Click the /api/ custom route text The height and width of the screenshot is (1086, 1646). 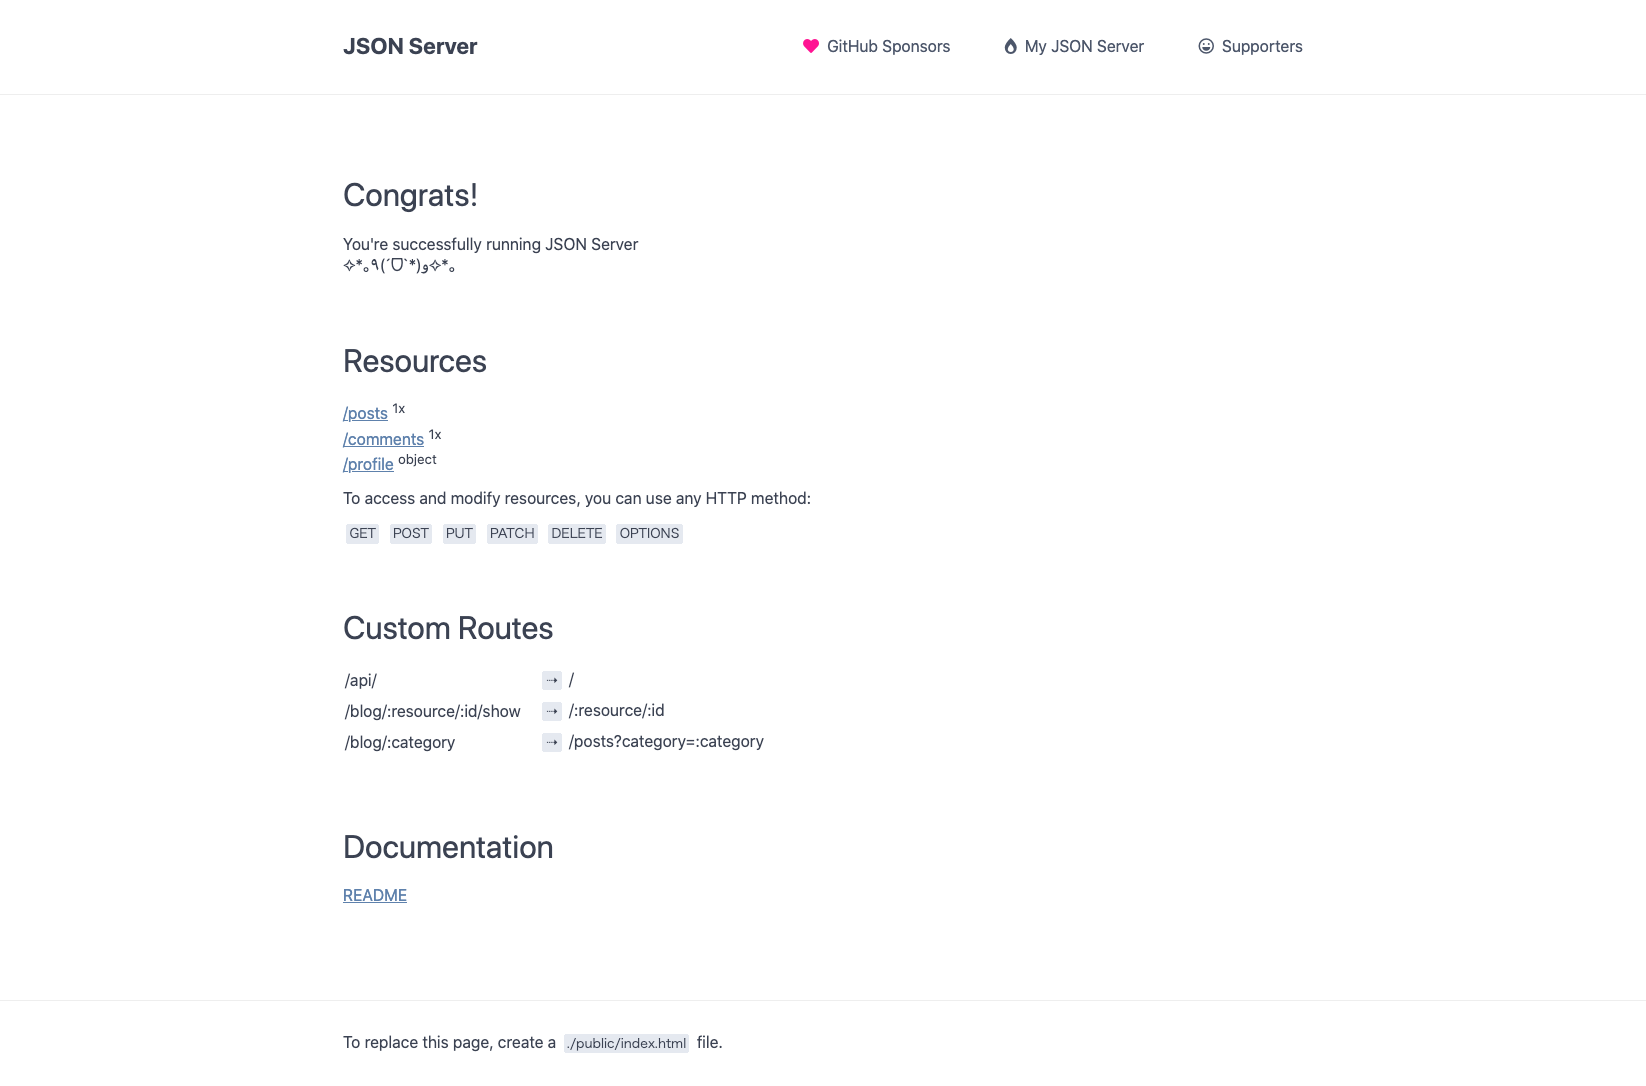(361, 680)
